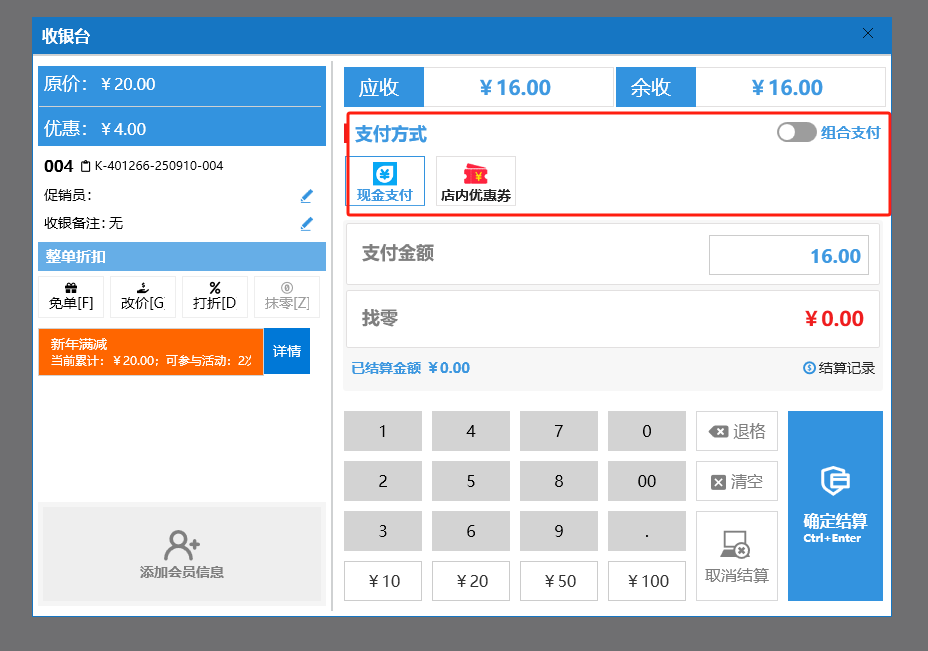Select the 新年满减 orange promotion banner
The image size is (928, 651).
click(151, 352)
